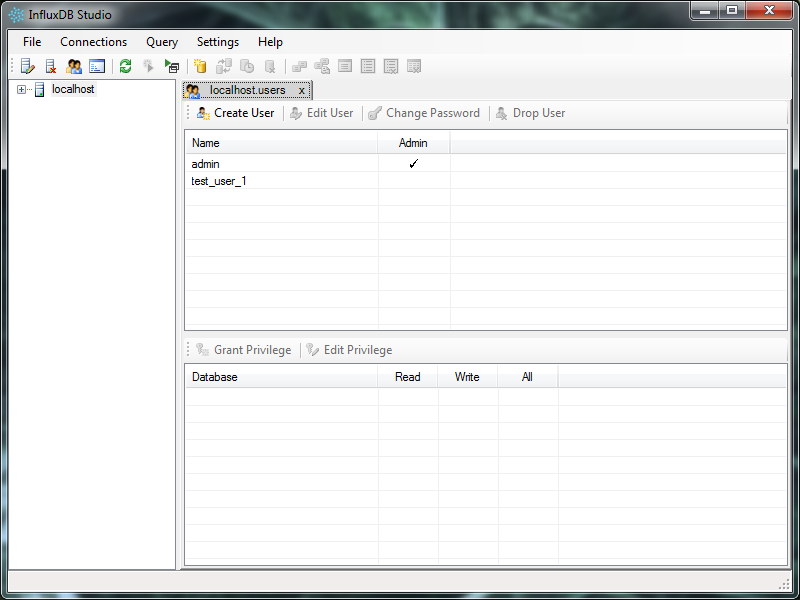Click the Admin column header
800x600 pixels.
click(x=413, y=143)
